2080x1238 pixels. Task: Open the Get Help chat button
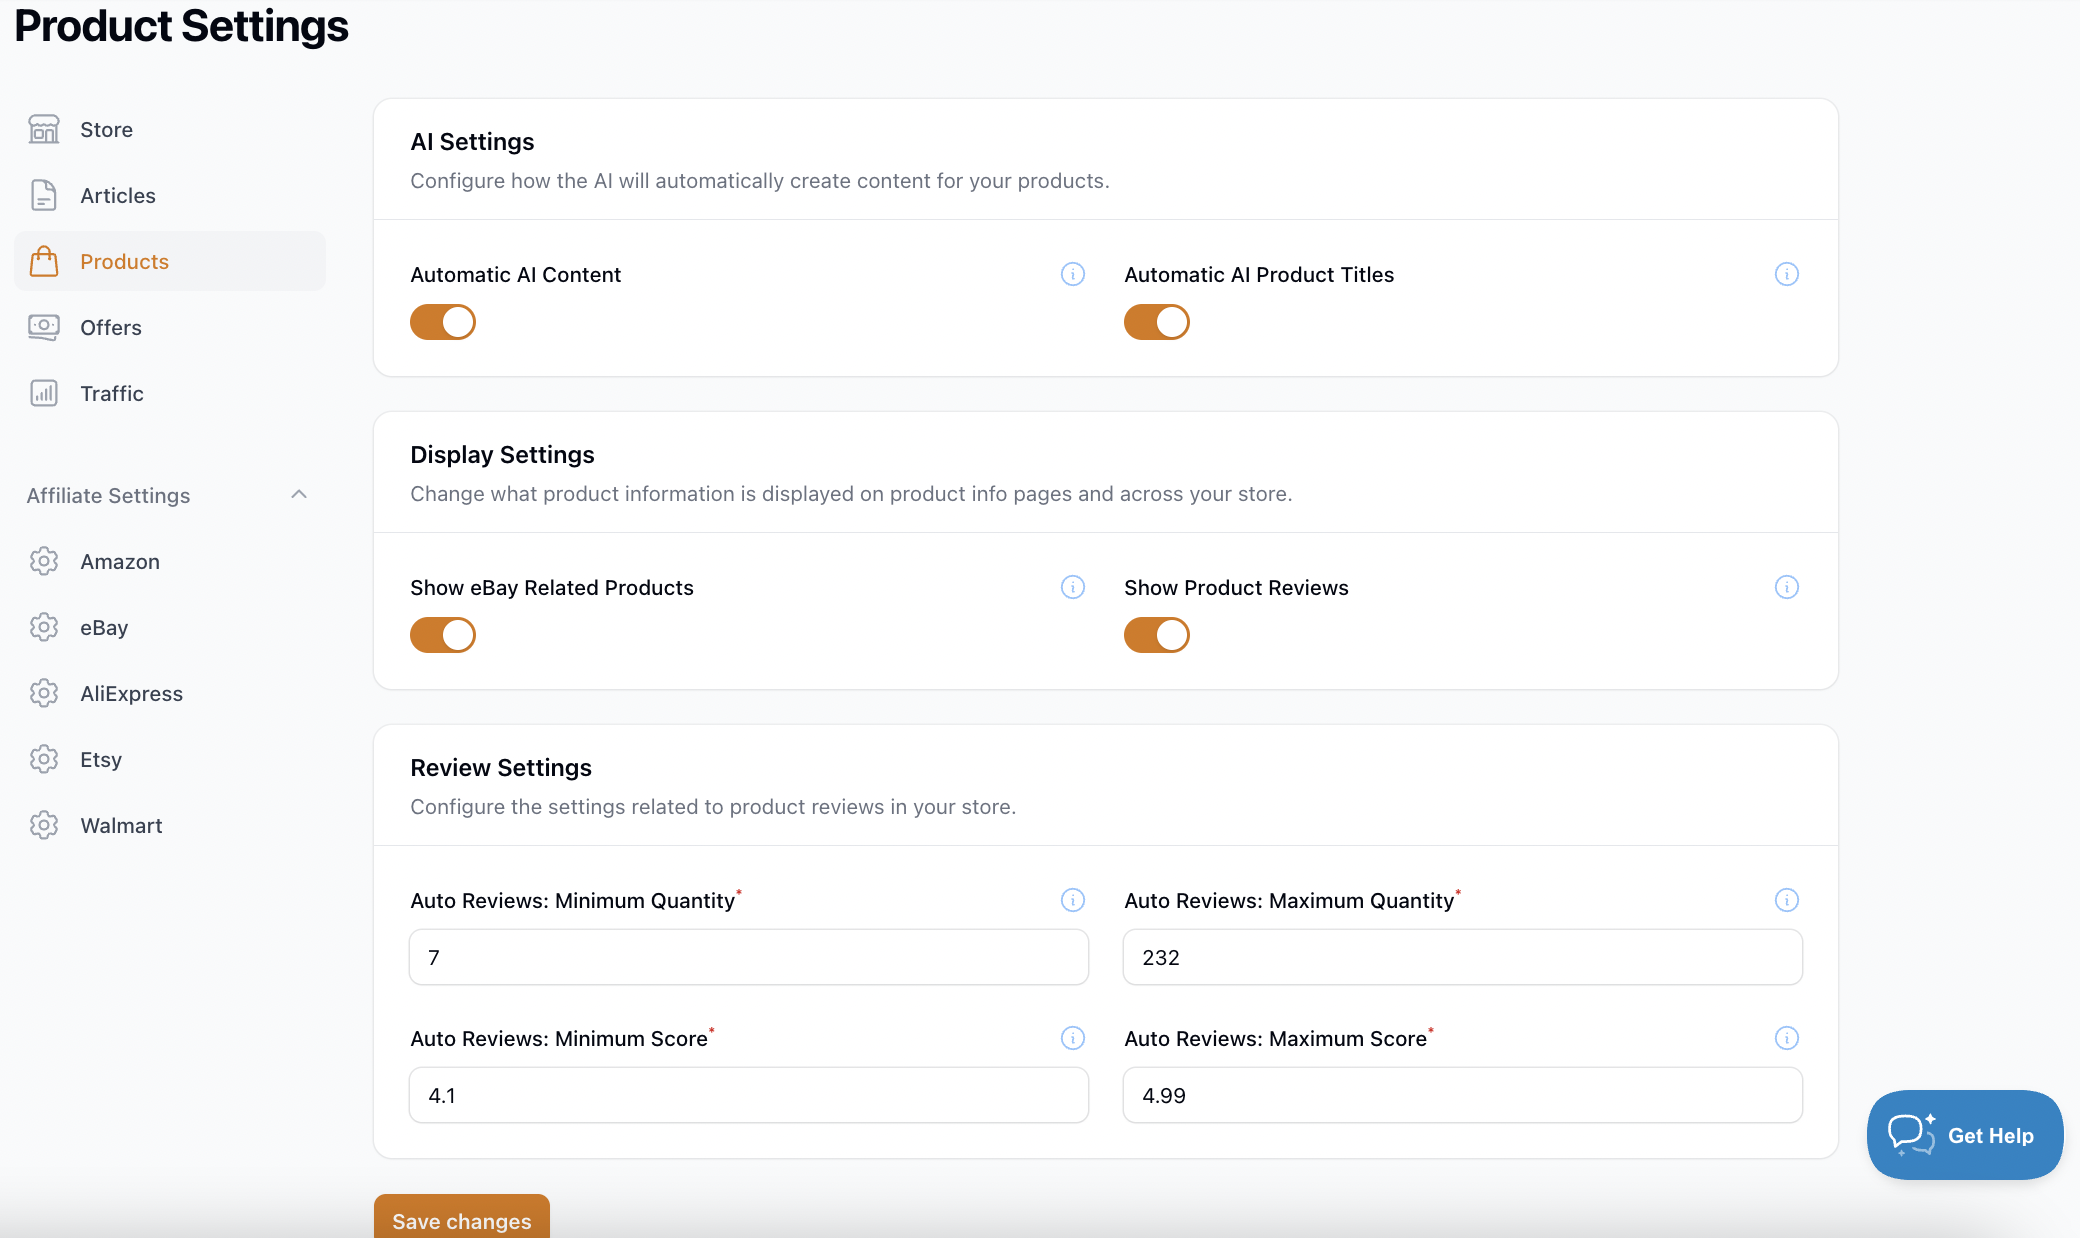(1964, 1136)
